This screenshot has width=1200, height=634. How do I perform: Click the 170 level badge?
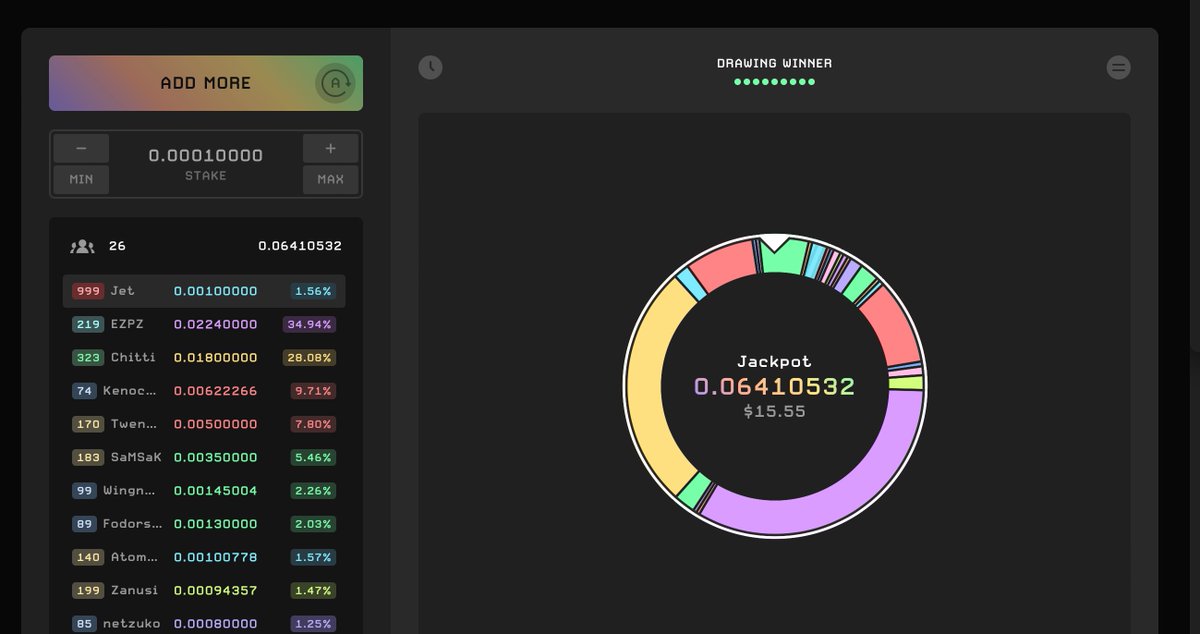[x=88, y=424]
